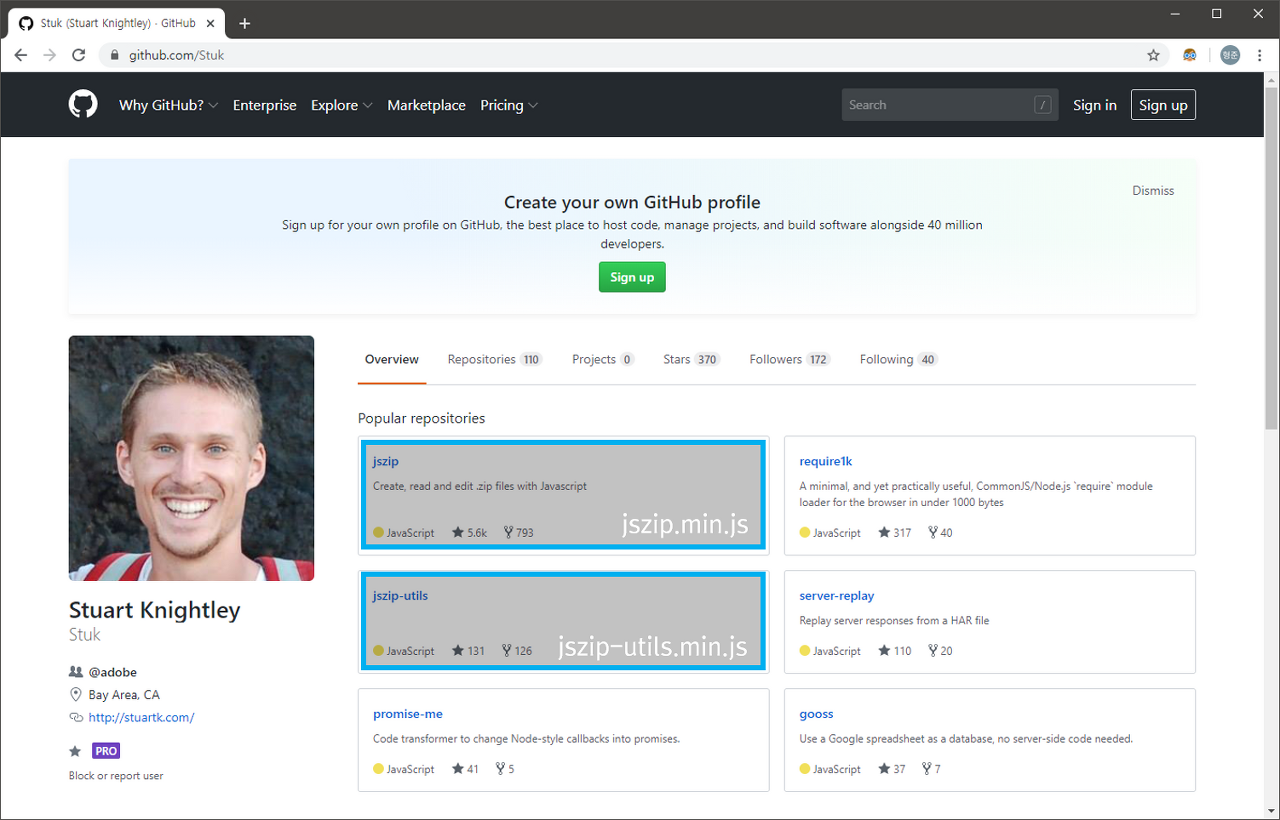Screen dimensions: 1280x820
Task: Open the server-replay repository link
Action: point(837,595)
